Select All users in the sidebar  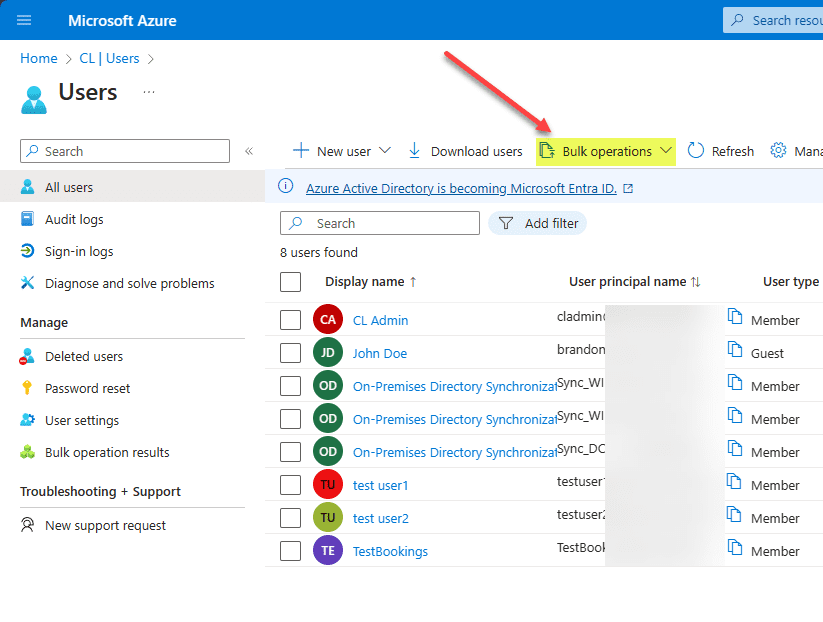(x=132, y=187)
